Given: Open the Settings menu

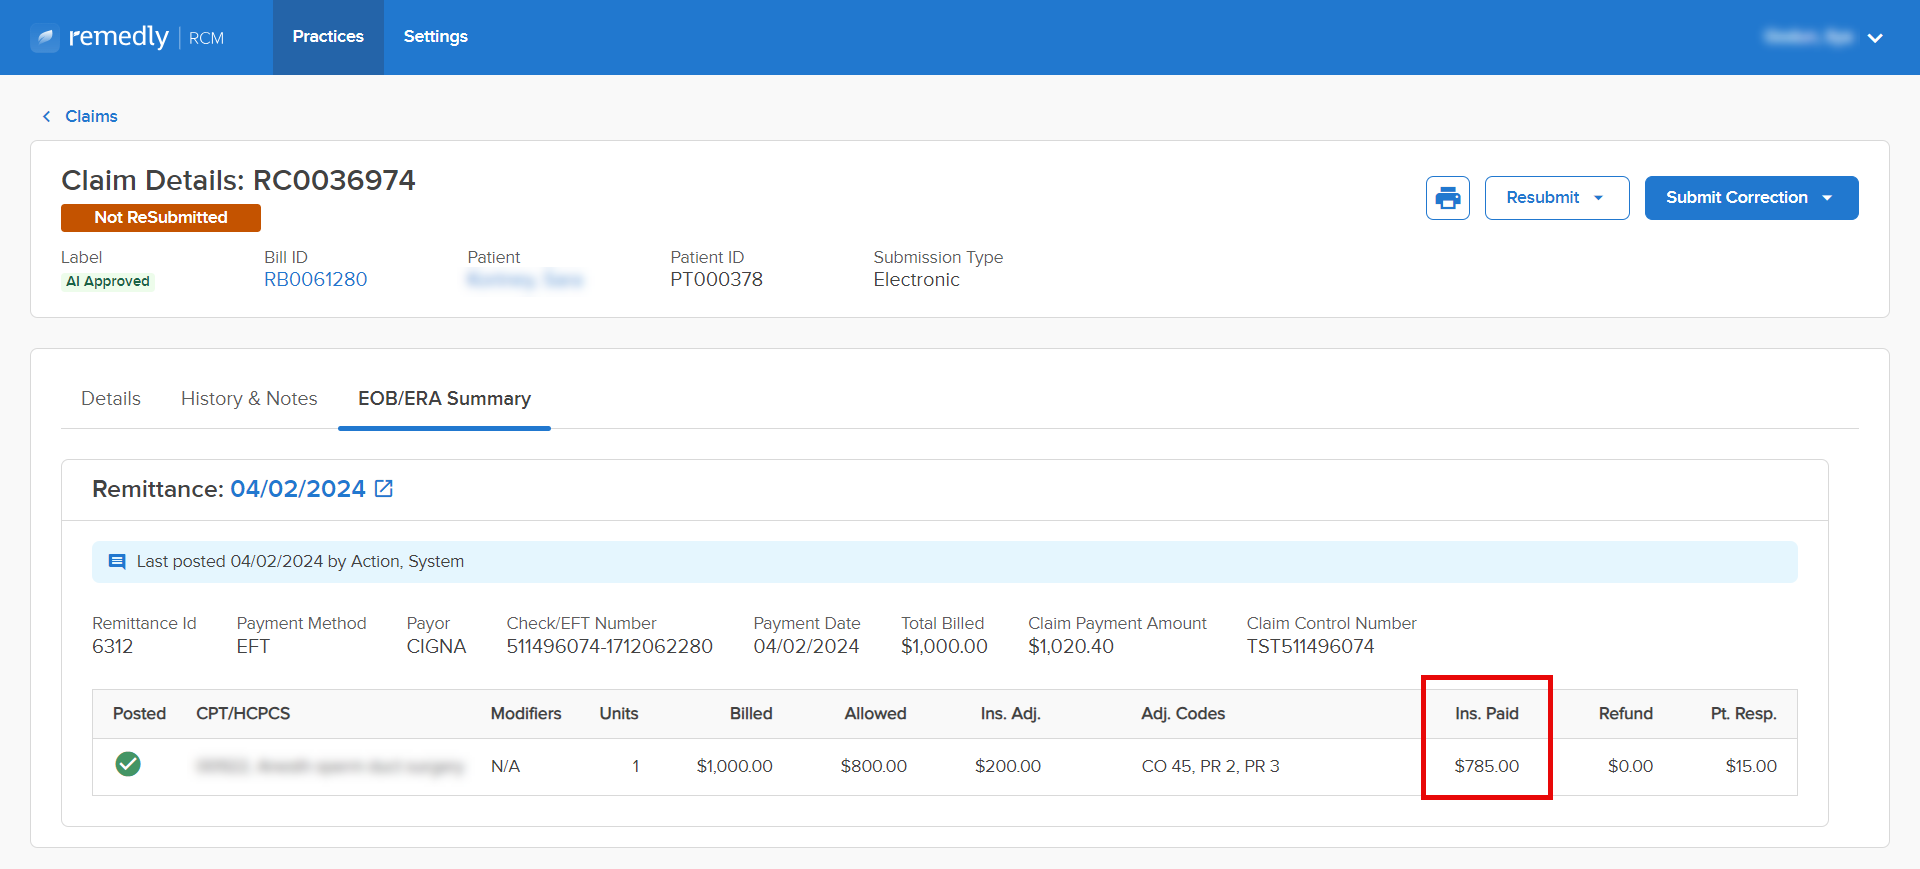Looking at the screenshot, I should pyautogui.click(x=435, y=37).
